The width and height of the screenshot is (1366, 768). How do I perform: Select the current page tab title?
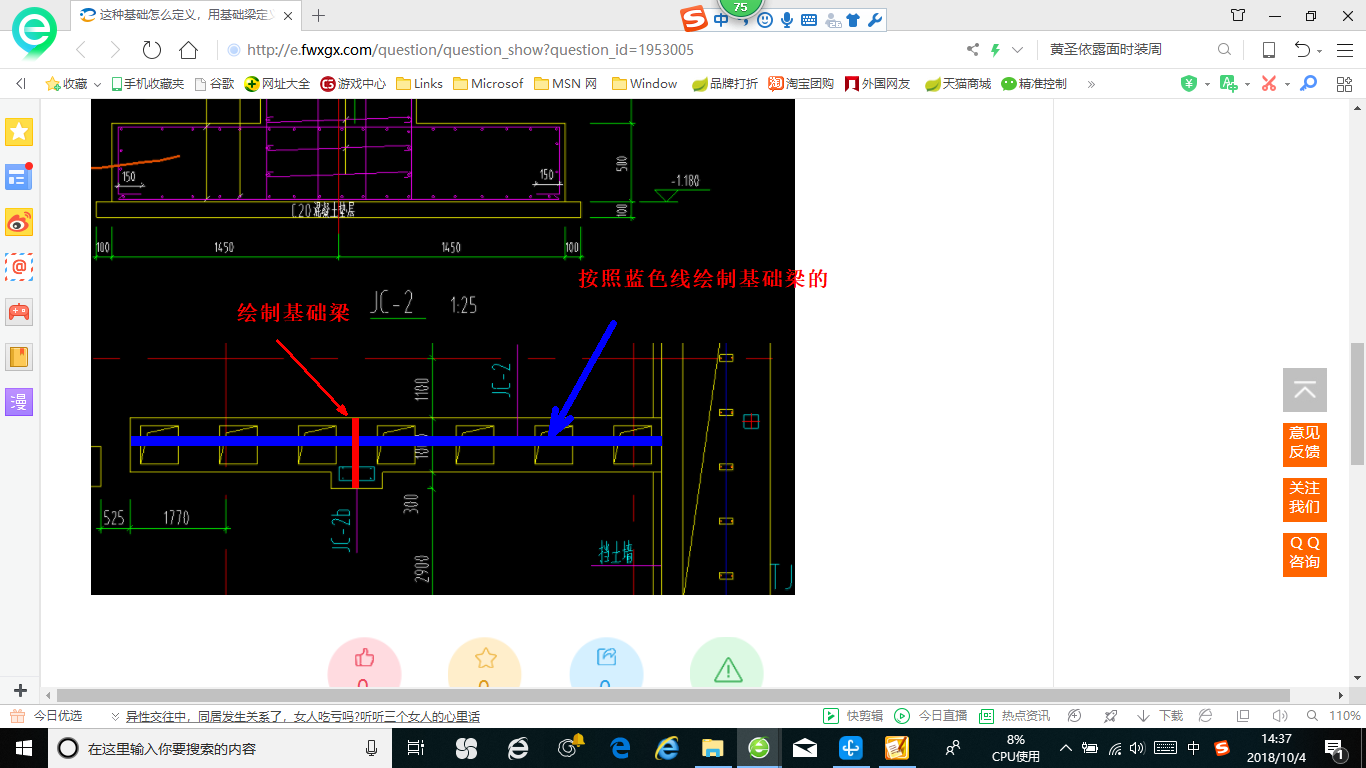[x=185, y=16]
